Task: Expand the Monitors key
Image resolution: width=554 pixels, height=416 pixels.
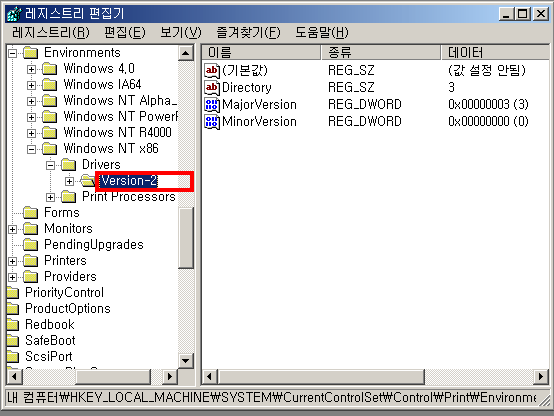Action: click(x=12, y=229)
